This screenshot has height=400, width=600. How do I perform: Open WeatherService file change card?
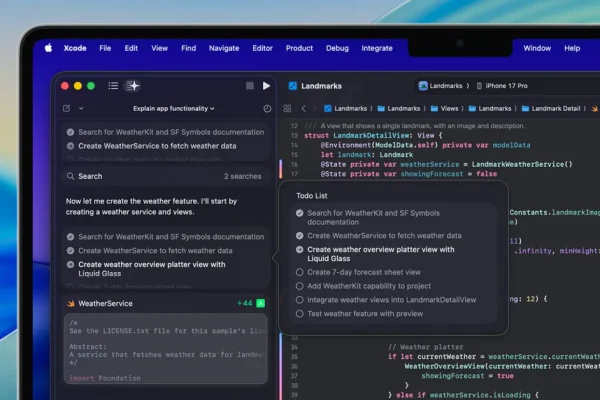point(166,303)
